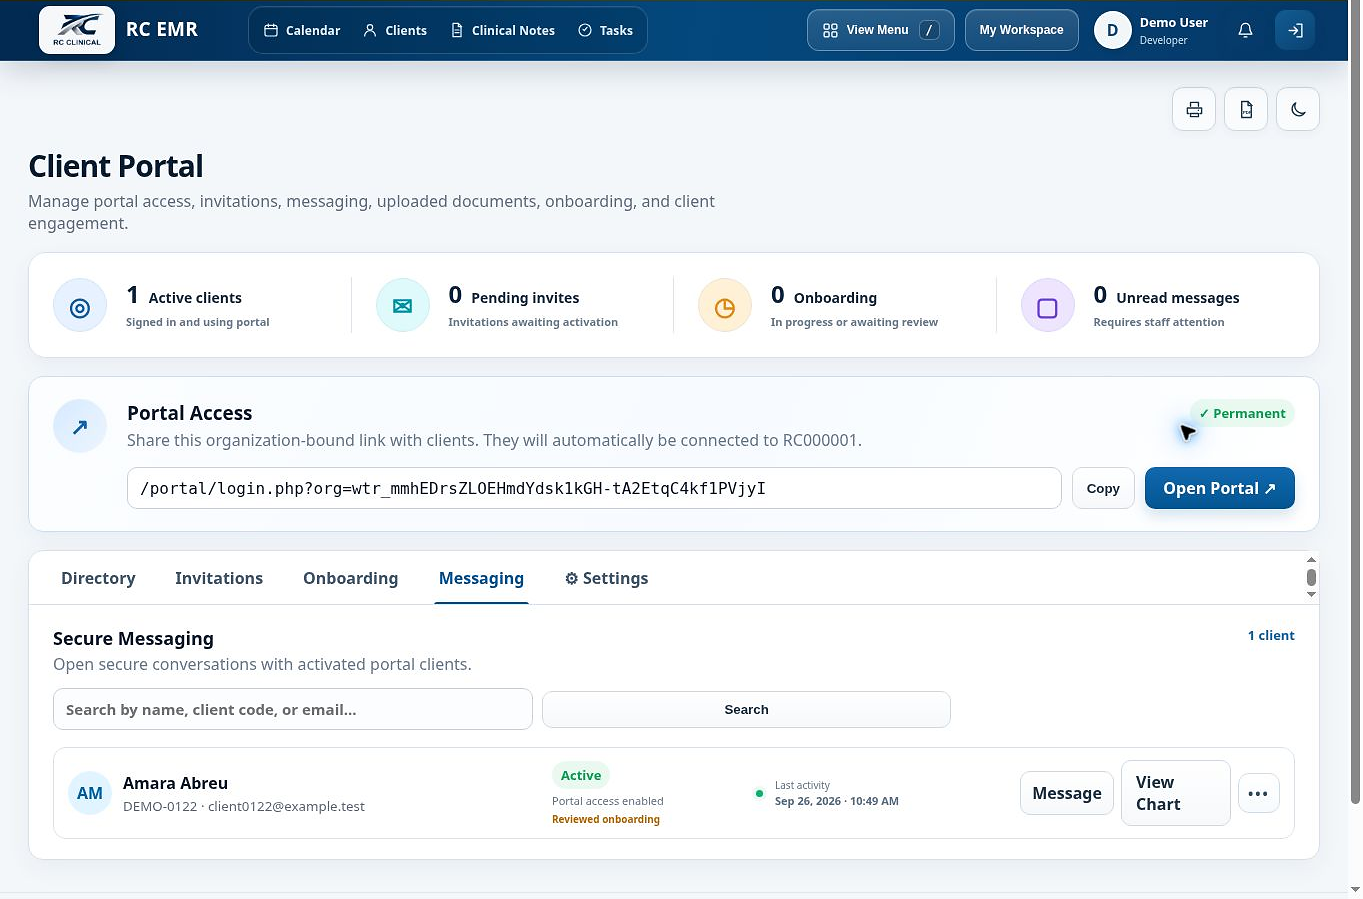Click the RC Clinical logo
The width and height of the screenshot is (1363, 899).
77,29
